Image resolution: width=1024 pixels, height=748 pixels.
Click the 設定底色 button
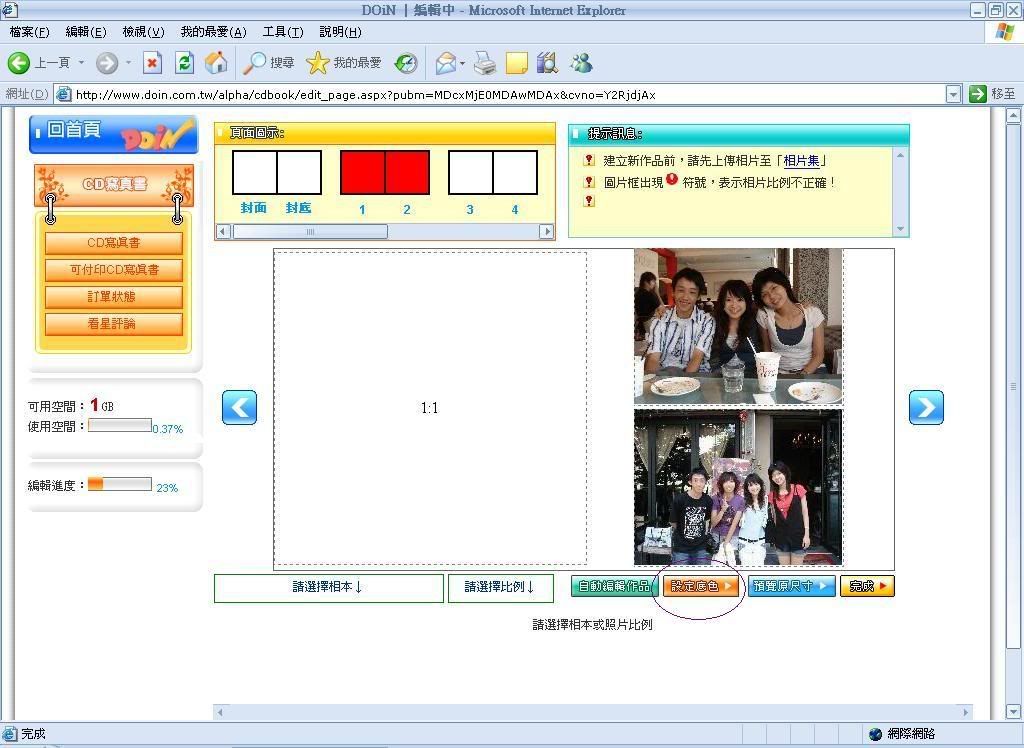click(701, 586)
